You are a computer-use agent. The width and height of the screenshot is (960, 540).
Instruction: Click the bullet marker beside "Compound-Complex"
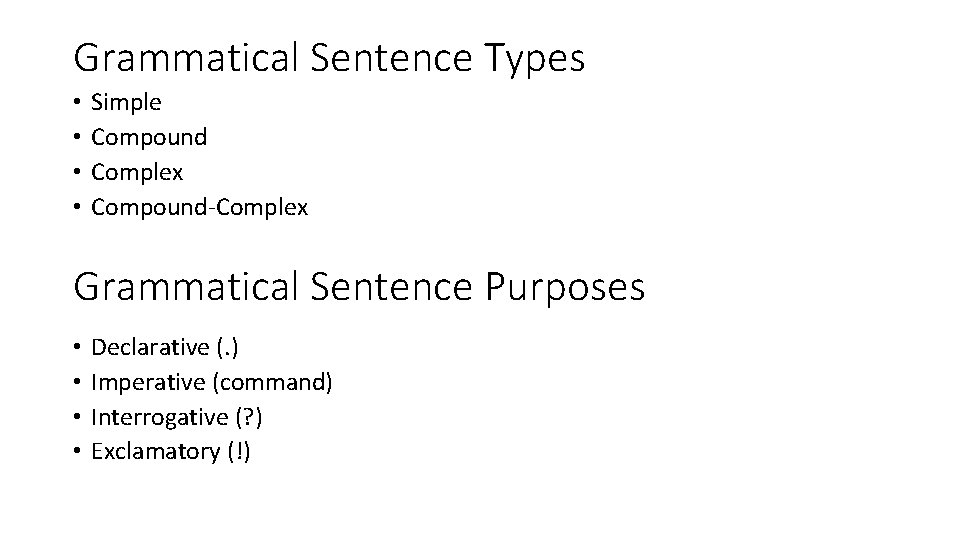click(x=77, y=207)
